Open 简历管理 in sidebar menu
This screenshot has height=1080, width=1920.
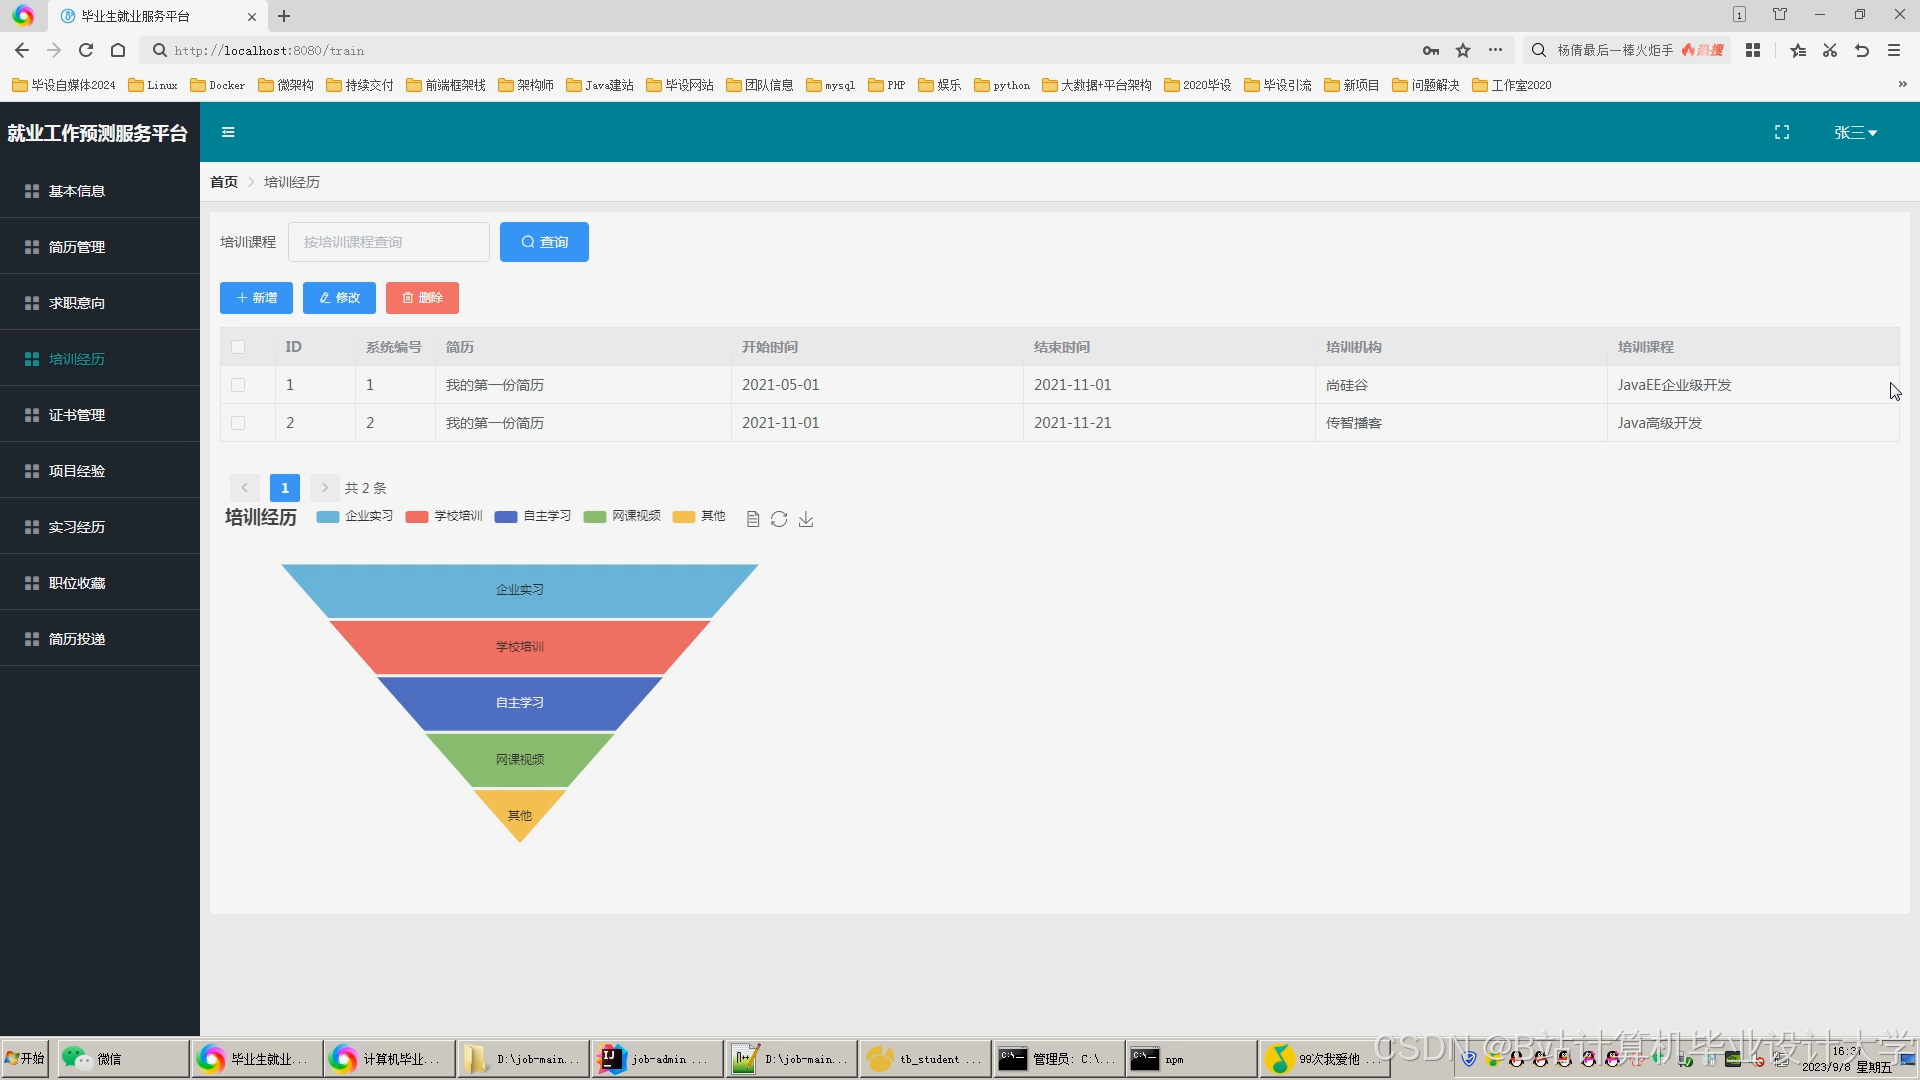click(77, 247)
